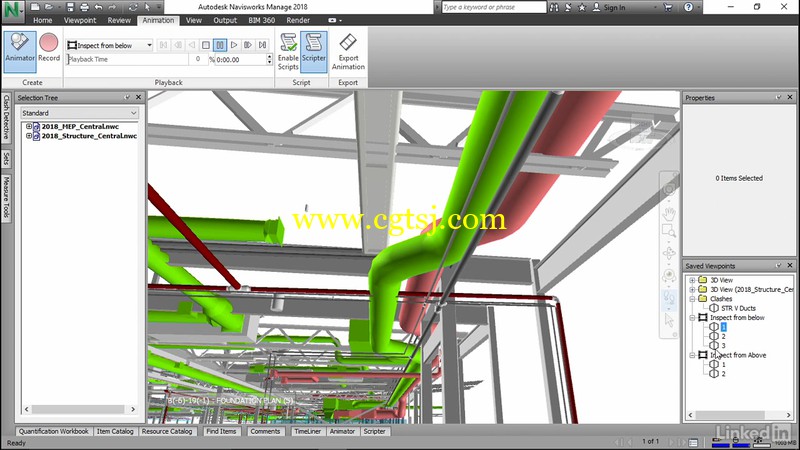Click the time field up stepper arrow

269,57
